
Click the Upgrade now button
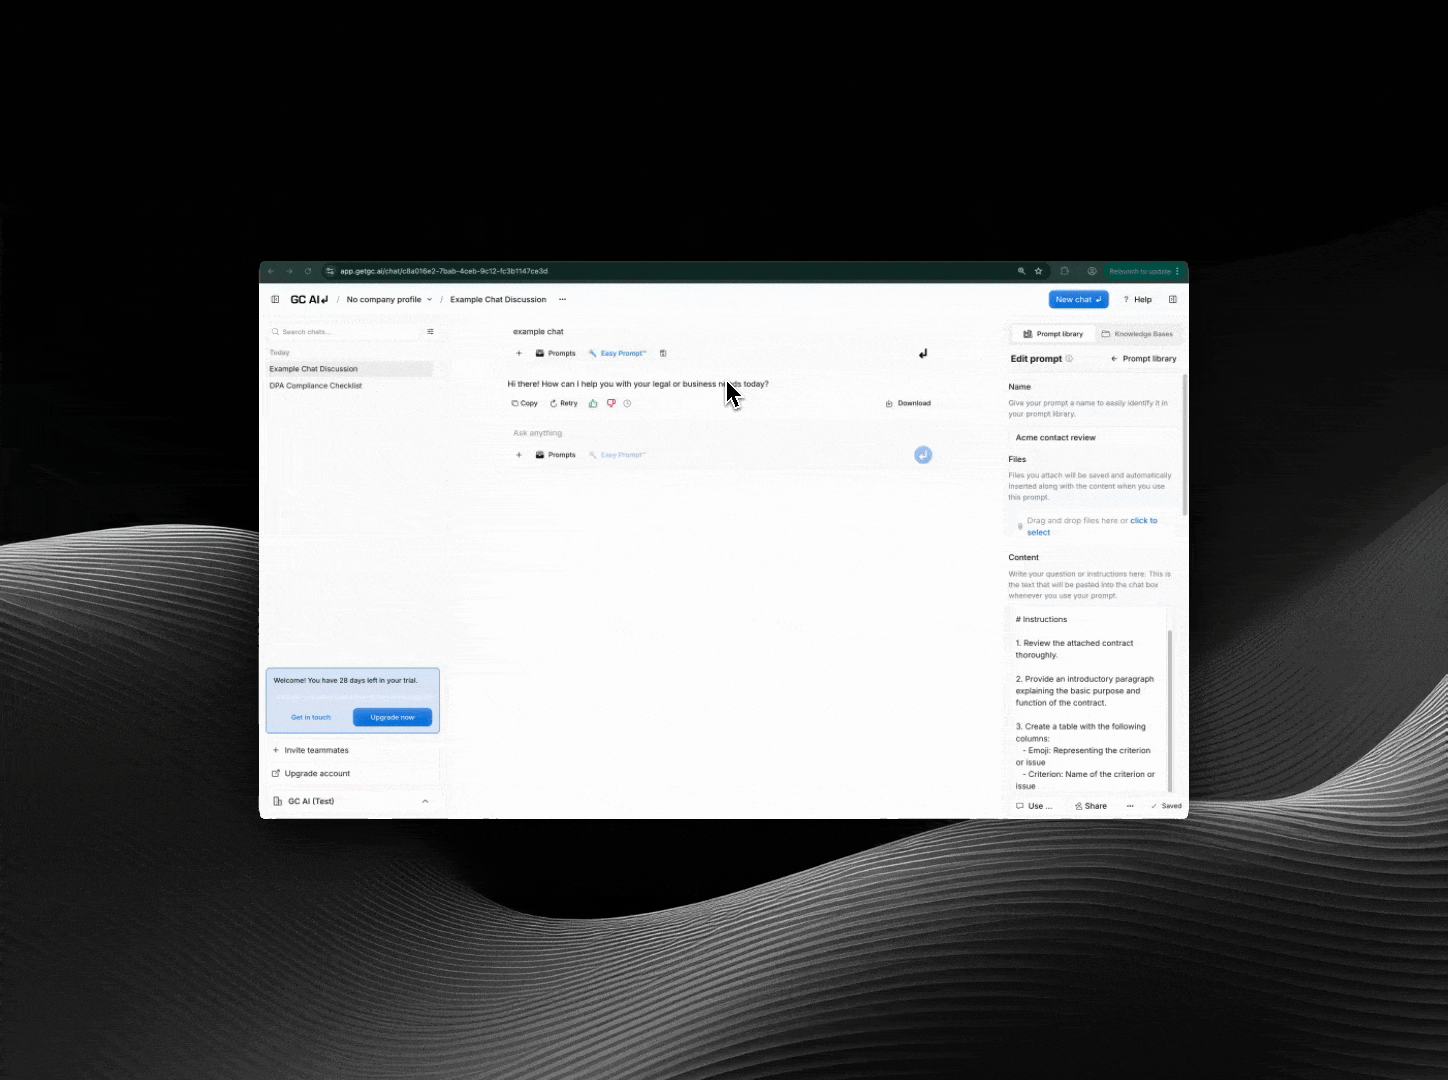(x=392, y=717)
